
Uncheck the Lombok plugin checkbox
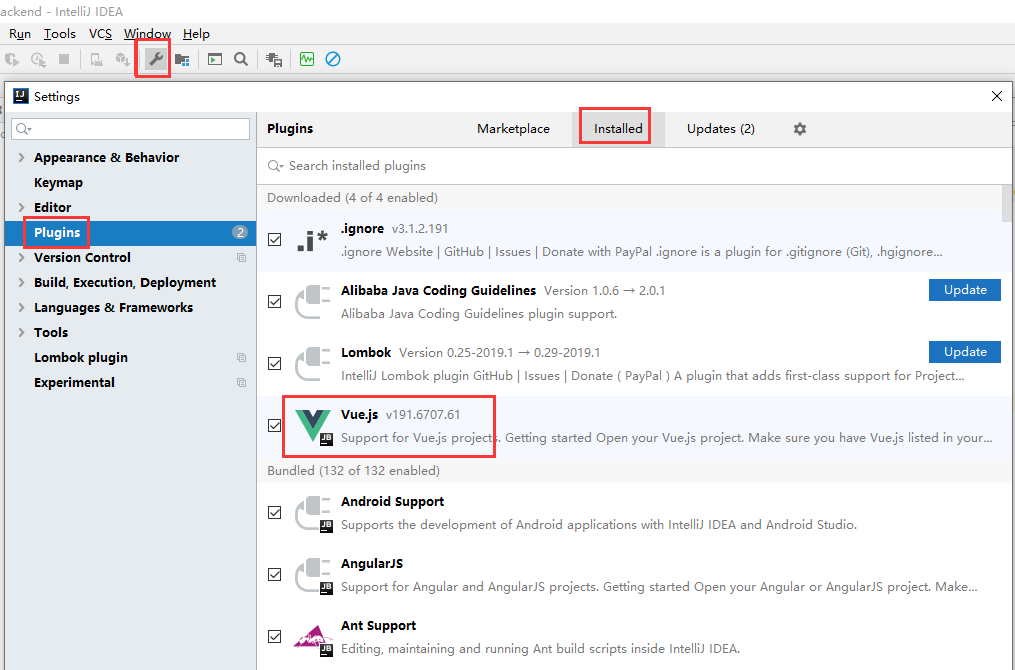(274, 364)
